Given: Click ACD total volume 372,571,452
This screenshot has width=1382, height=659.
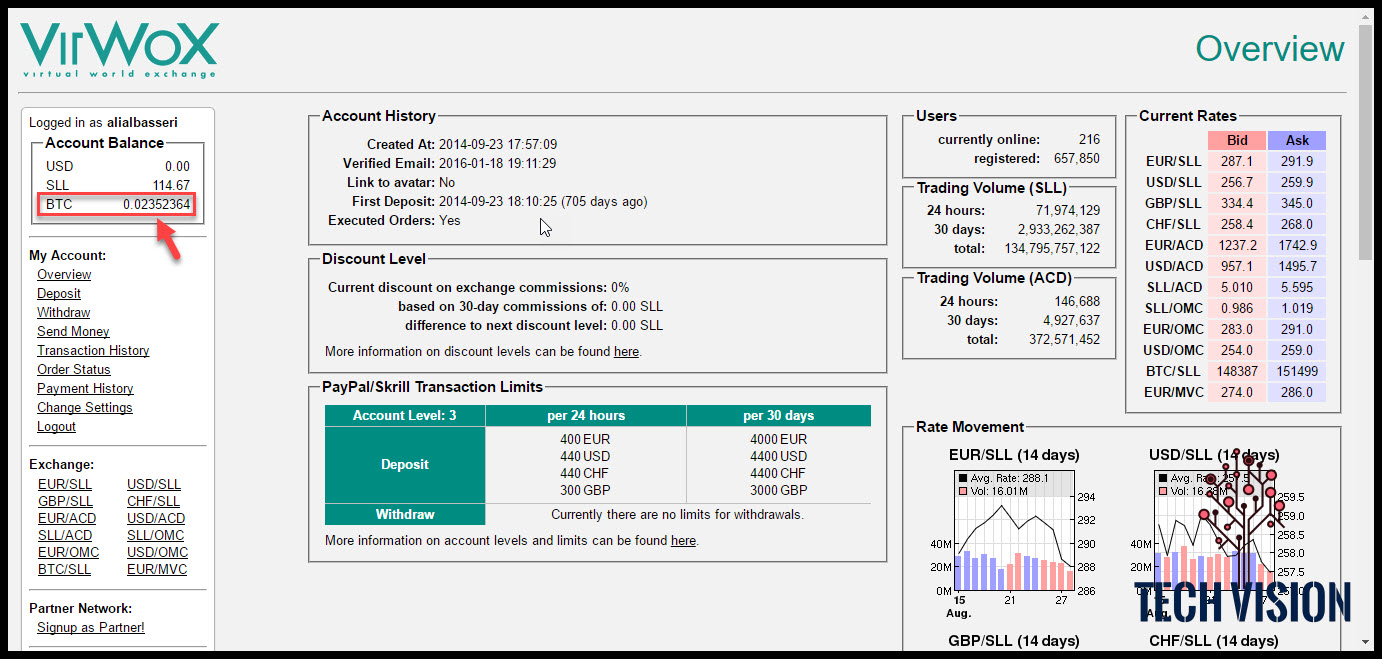Looking at the screenshot, I should (1064, 339).
